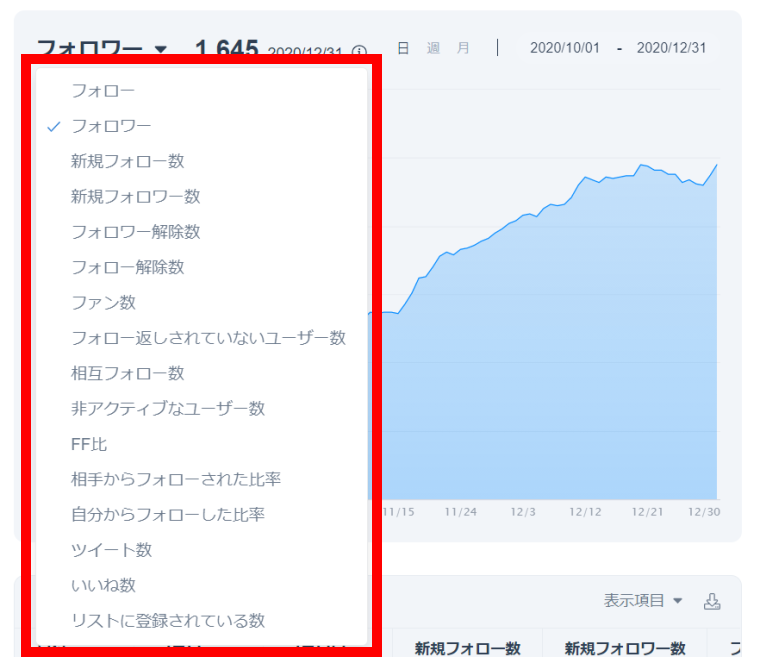Choose 相互フォロー数 from the menu

click(127, 373)
